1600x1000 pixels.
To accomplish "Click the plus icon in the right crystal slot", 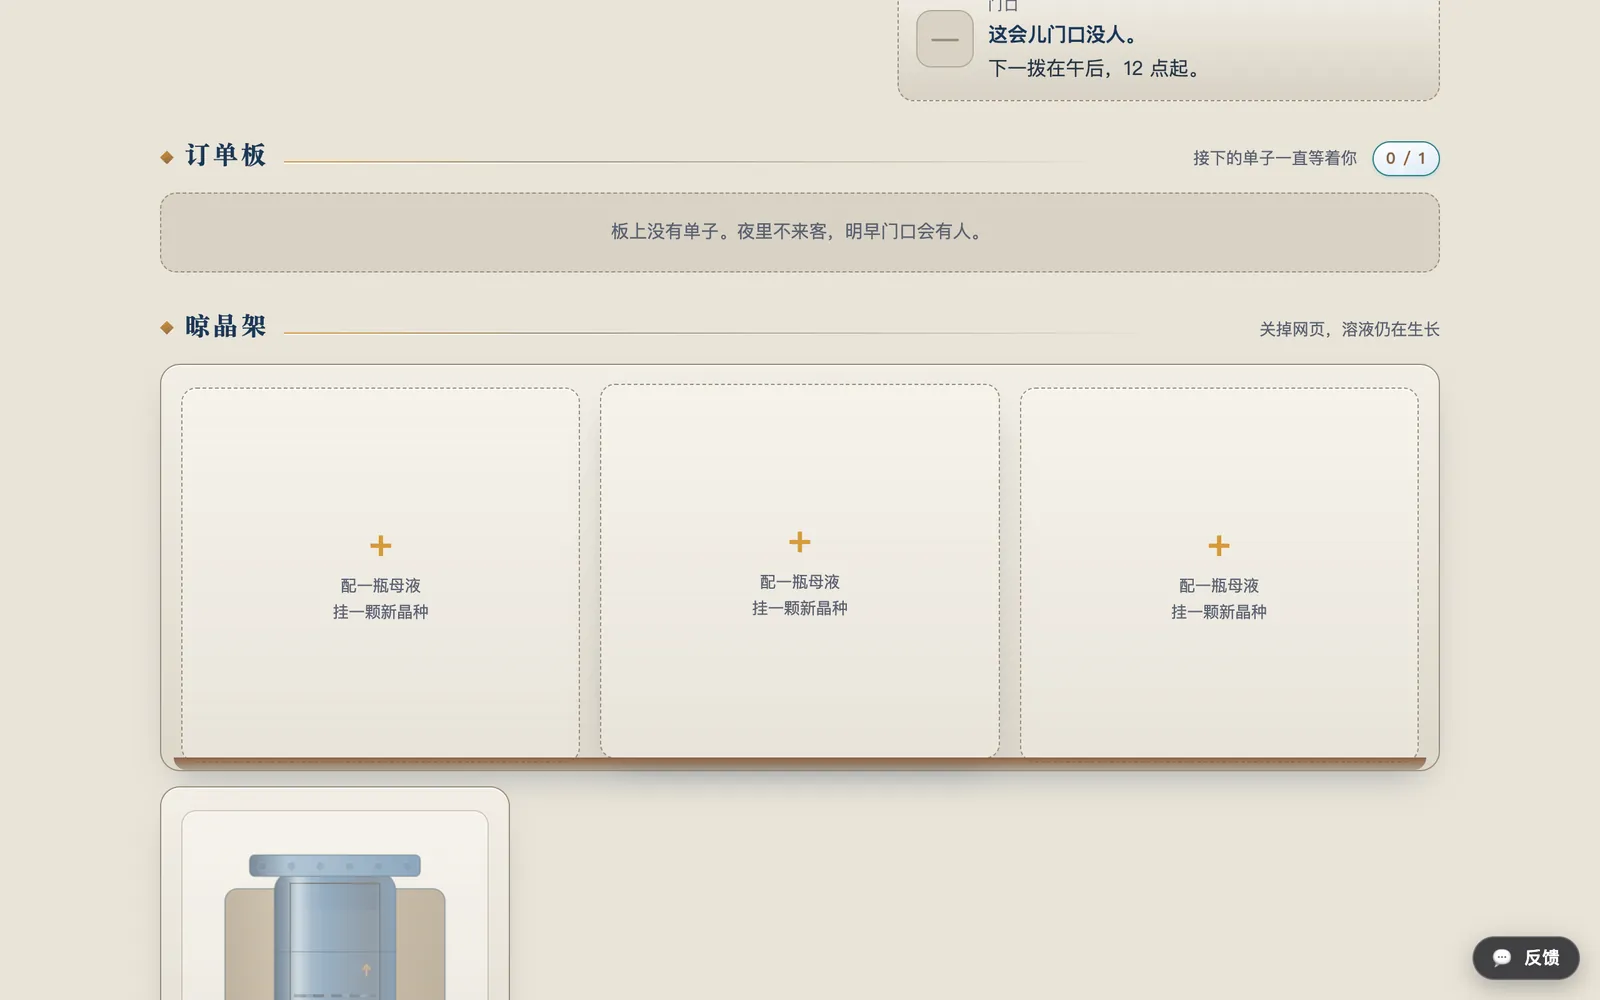I will pyautogui.click(x=1218, y=546).
